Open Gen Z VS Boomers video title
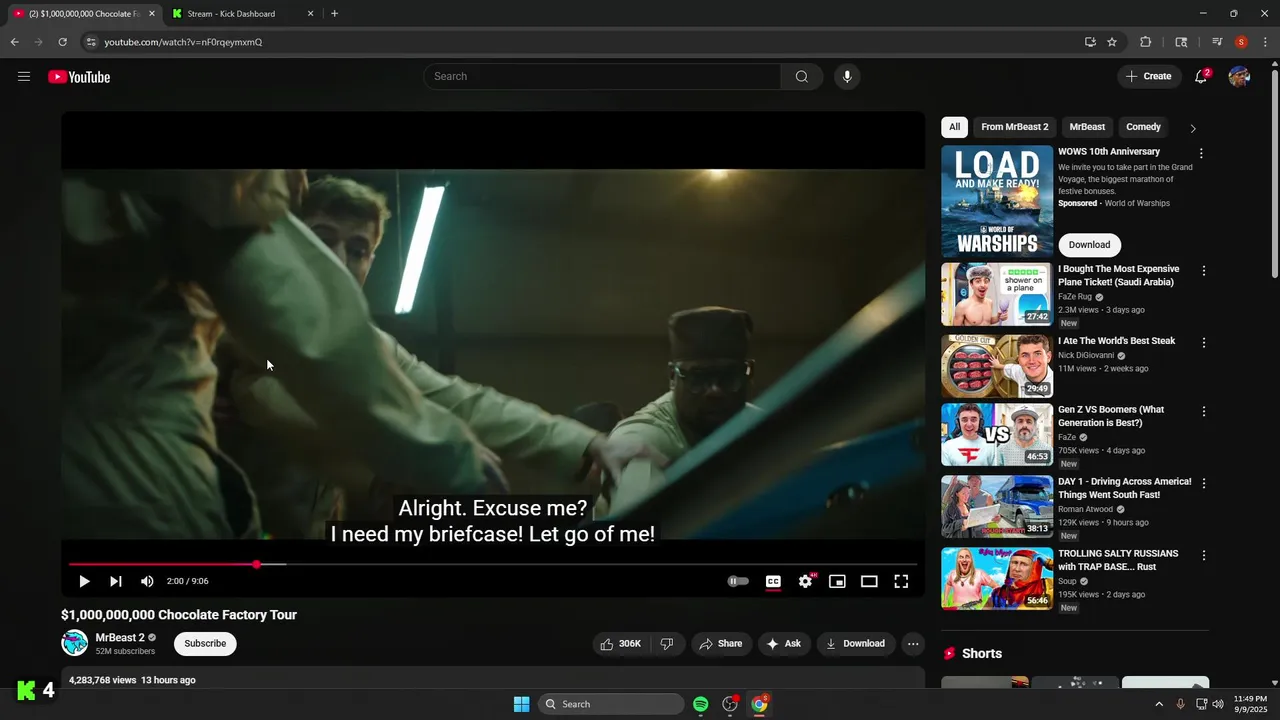1280x720 pixels. (x=1111, y=416)
